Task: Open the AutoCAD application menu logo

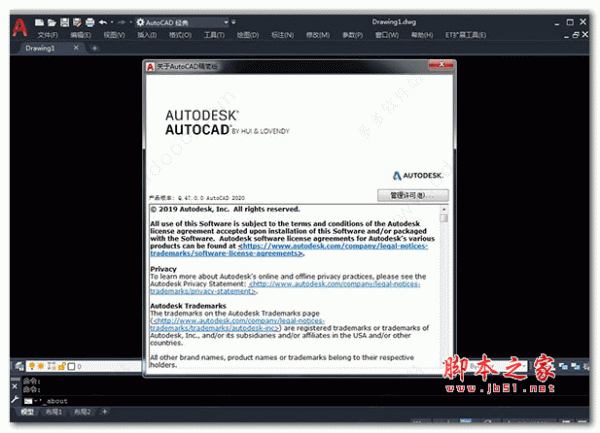Action: point(20,28)
